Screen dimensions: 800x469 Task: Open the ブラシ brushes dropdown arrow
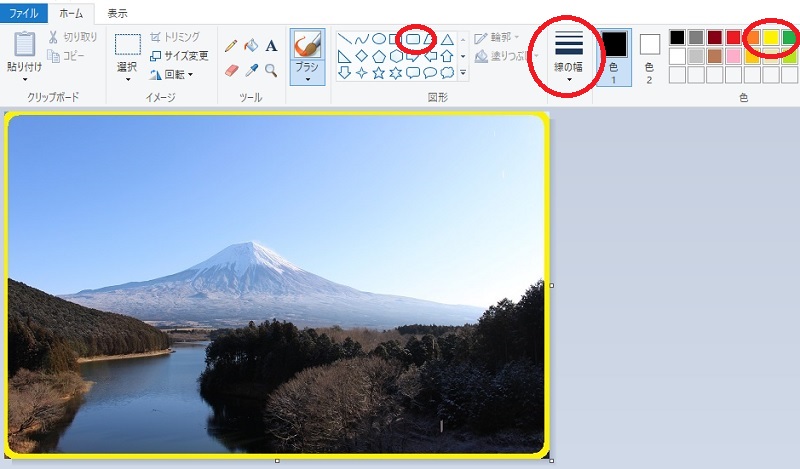tap(307, 79)
